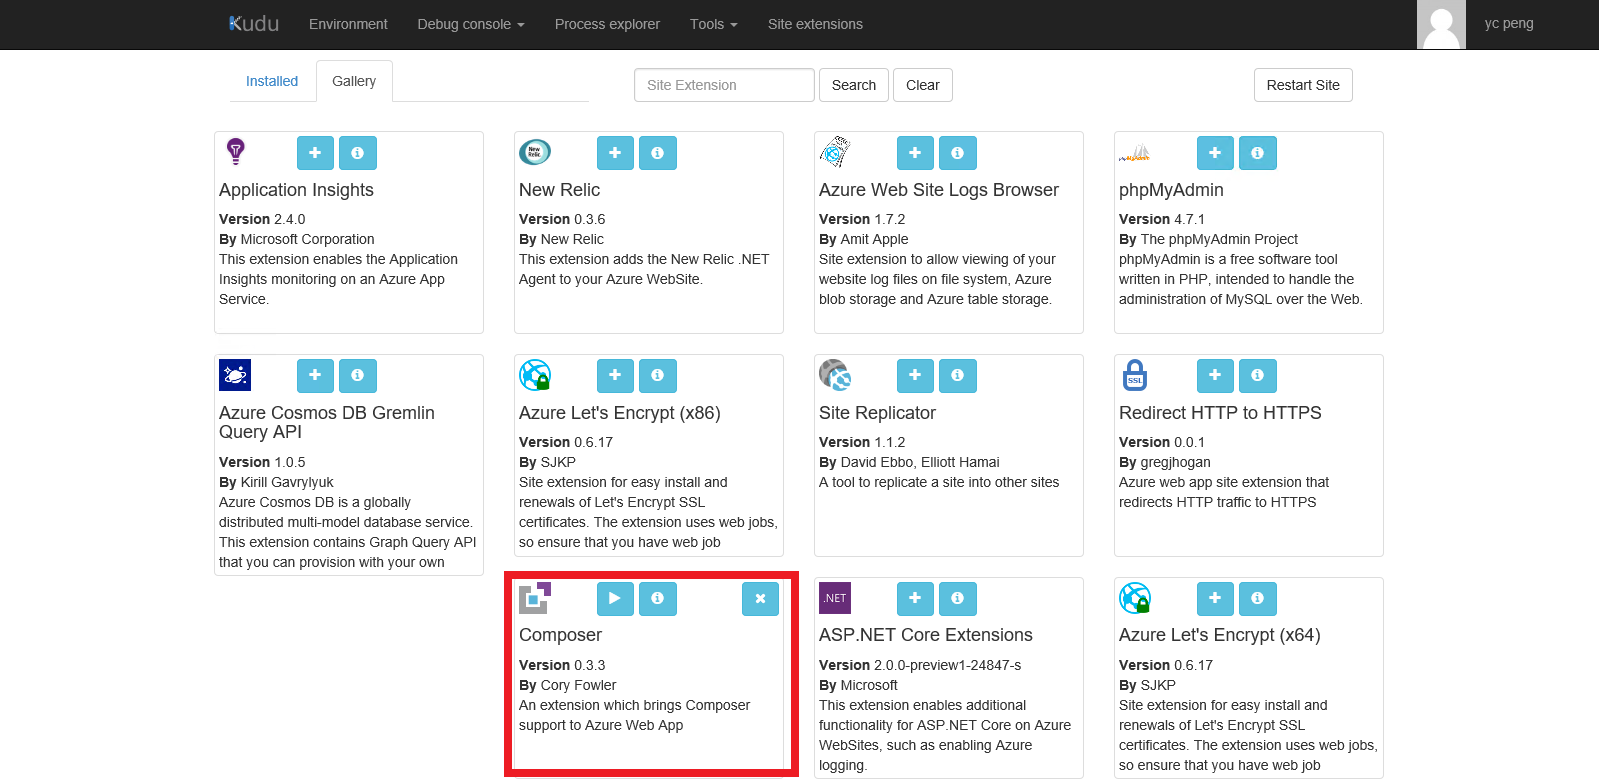
Task: Click the Restart Site button
Action: (x=1303, y=85)
